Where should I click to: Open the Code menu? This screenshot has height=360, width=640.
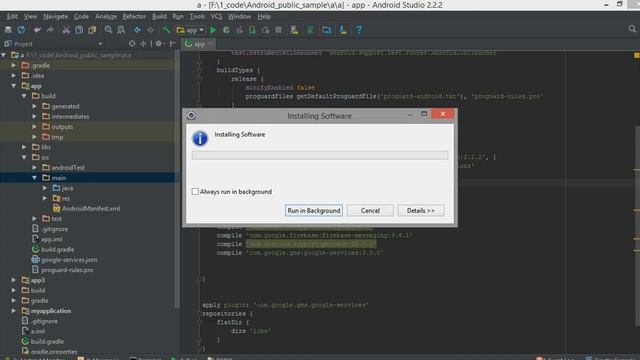click(81, 16)
